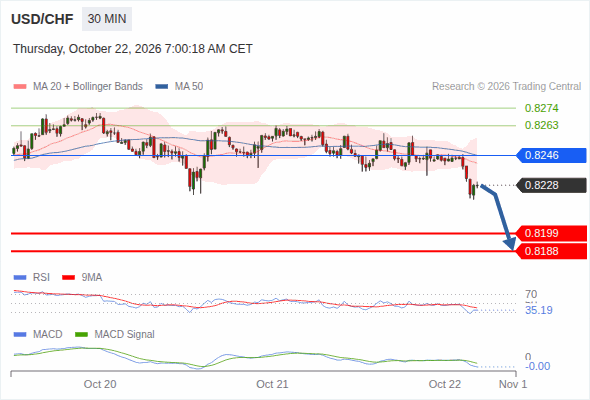590x400 pixels.
Task: Click the 'MACD' legend label
Action: pos(47,335)
